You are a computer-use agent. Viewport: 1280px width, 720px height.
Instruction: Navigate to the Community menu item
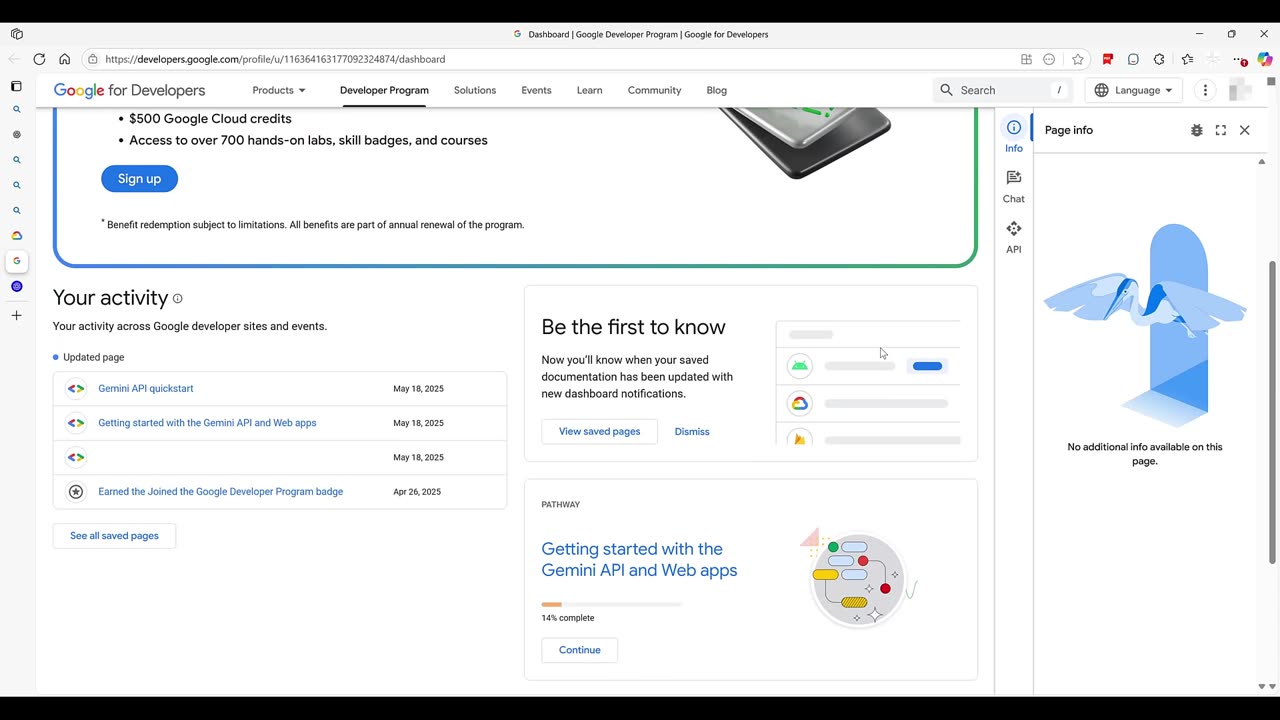pyautogui.click(x=654, y=90)
